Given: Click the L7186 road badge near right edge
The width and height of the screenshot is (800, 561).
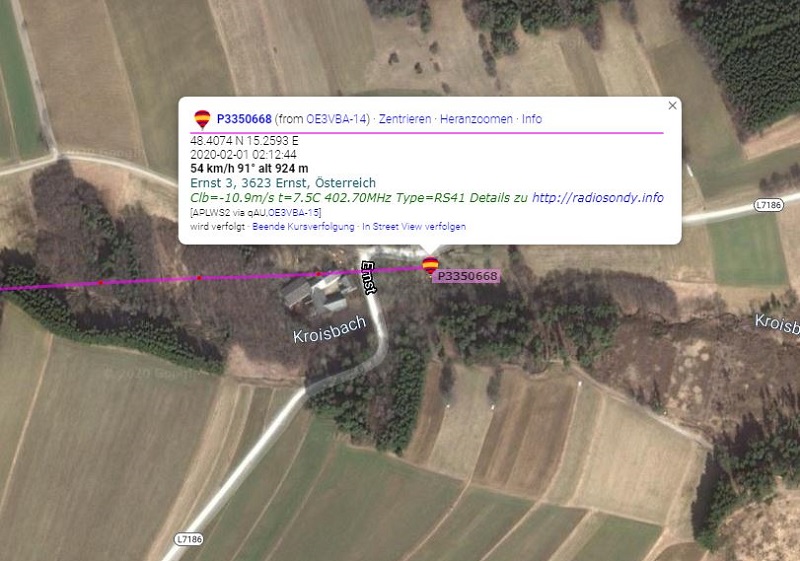Looking at the screenshot, I should pos(768,205).
